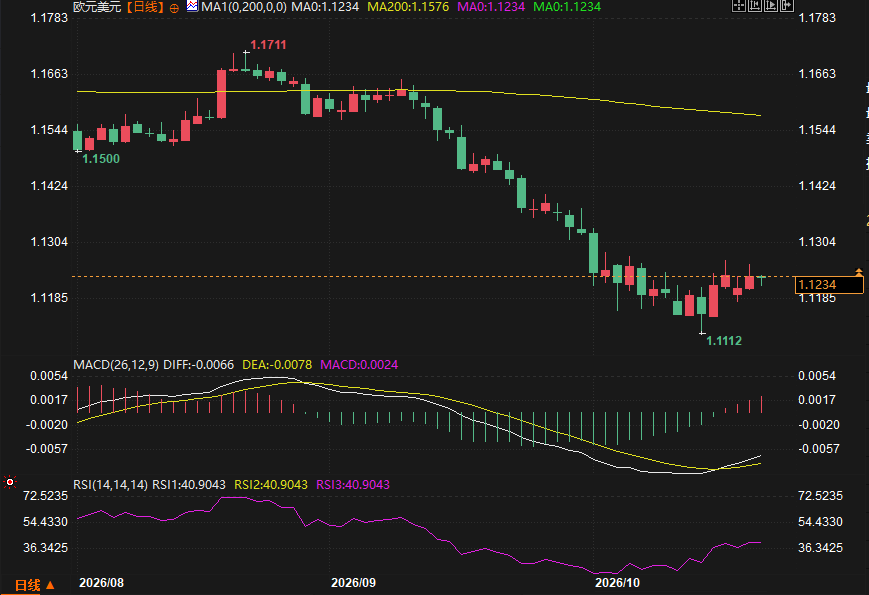Click the orange 【日线】 period label

[144, 7]
